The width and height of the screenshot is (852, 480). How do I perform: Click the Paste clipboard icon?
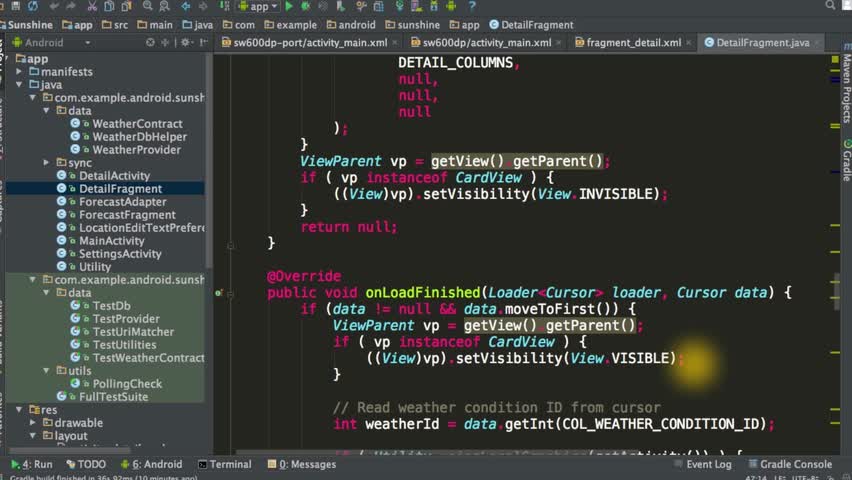[x=127, y=6]
